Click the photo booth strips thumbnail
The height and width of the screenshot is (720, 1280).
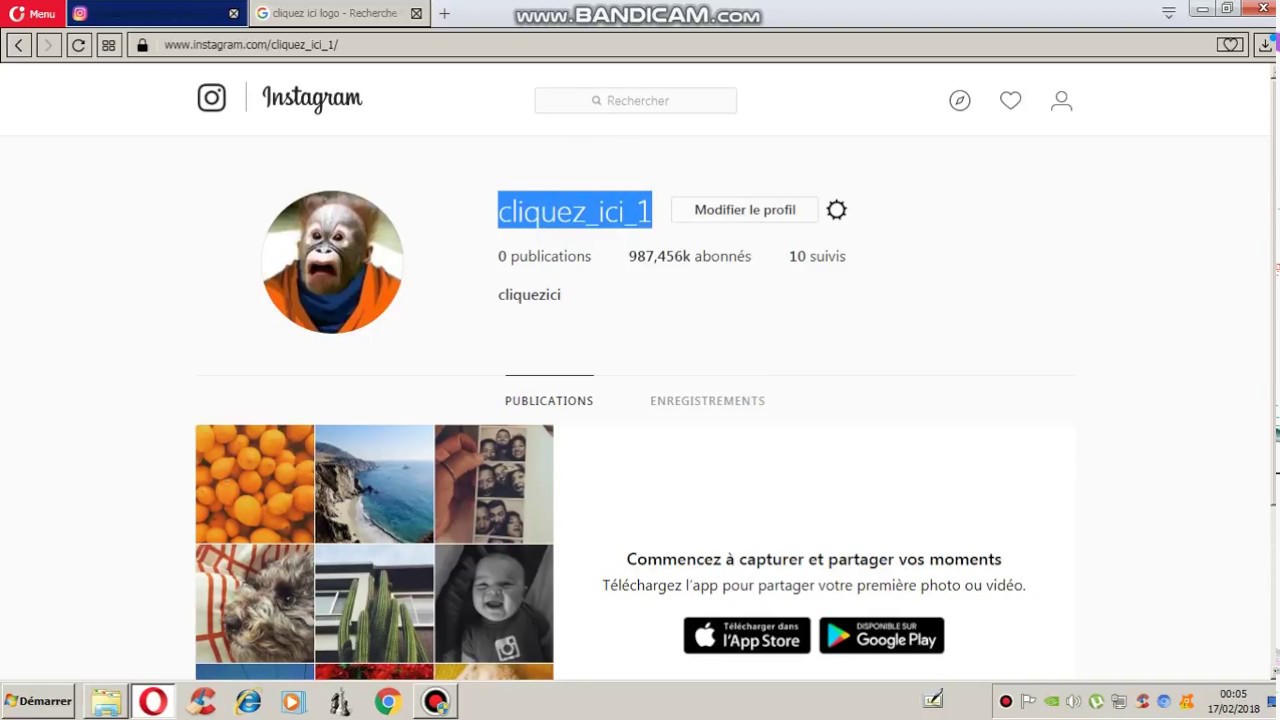[494, 484]
